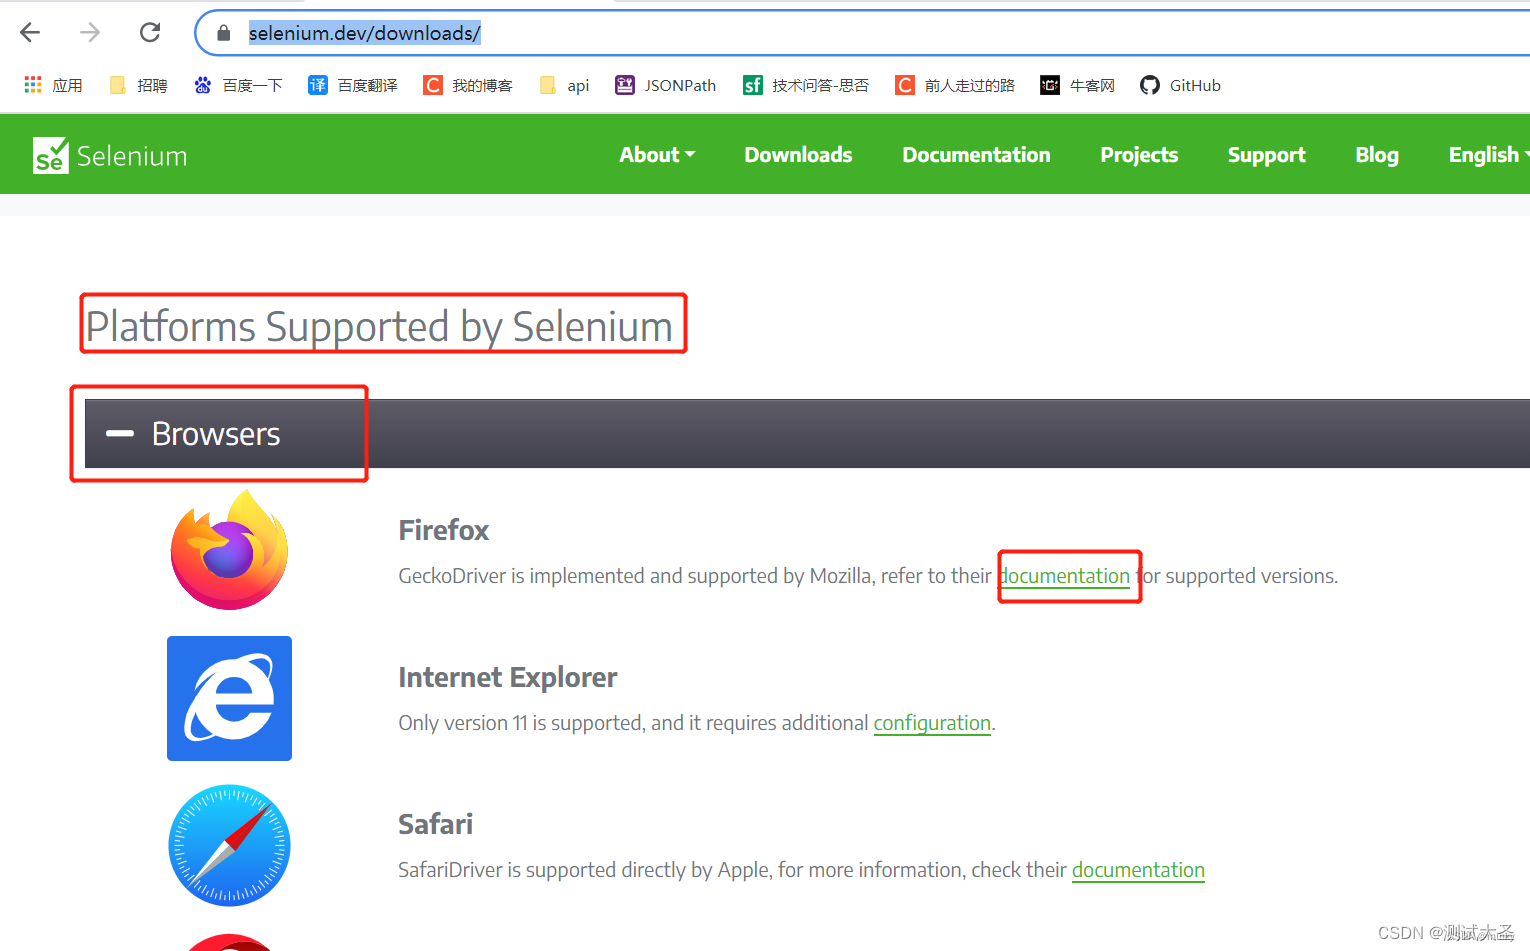Open the English language dropdown
This screenshot has height=951, width=1530.
pos(1489,155)
